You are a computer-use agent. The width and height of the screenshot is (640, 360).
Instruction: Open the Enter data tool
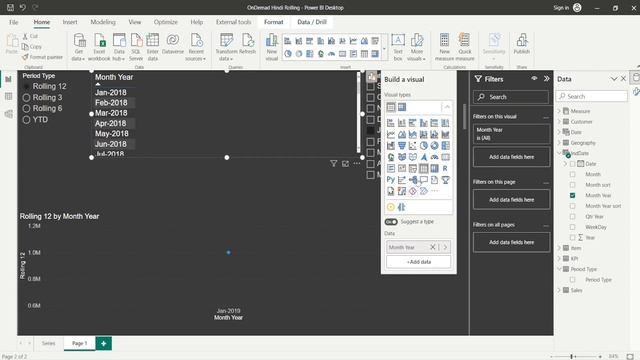pyautogui.click(x=153, y=47)
